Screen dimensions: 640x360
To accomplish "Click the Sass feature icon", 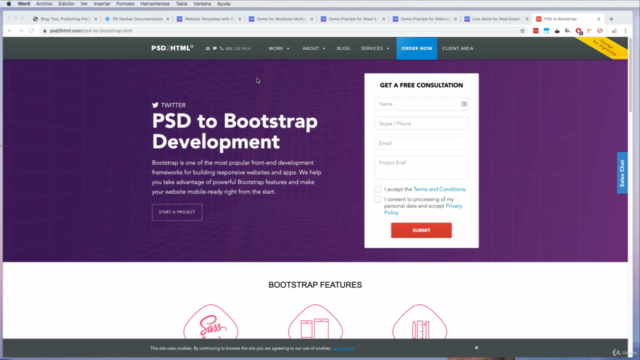I will pyautogui.click(x=211, y=322).
